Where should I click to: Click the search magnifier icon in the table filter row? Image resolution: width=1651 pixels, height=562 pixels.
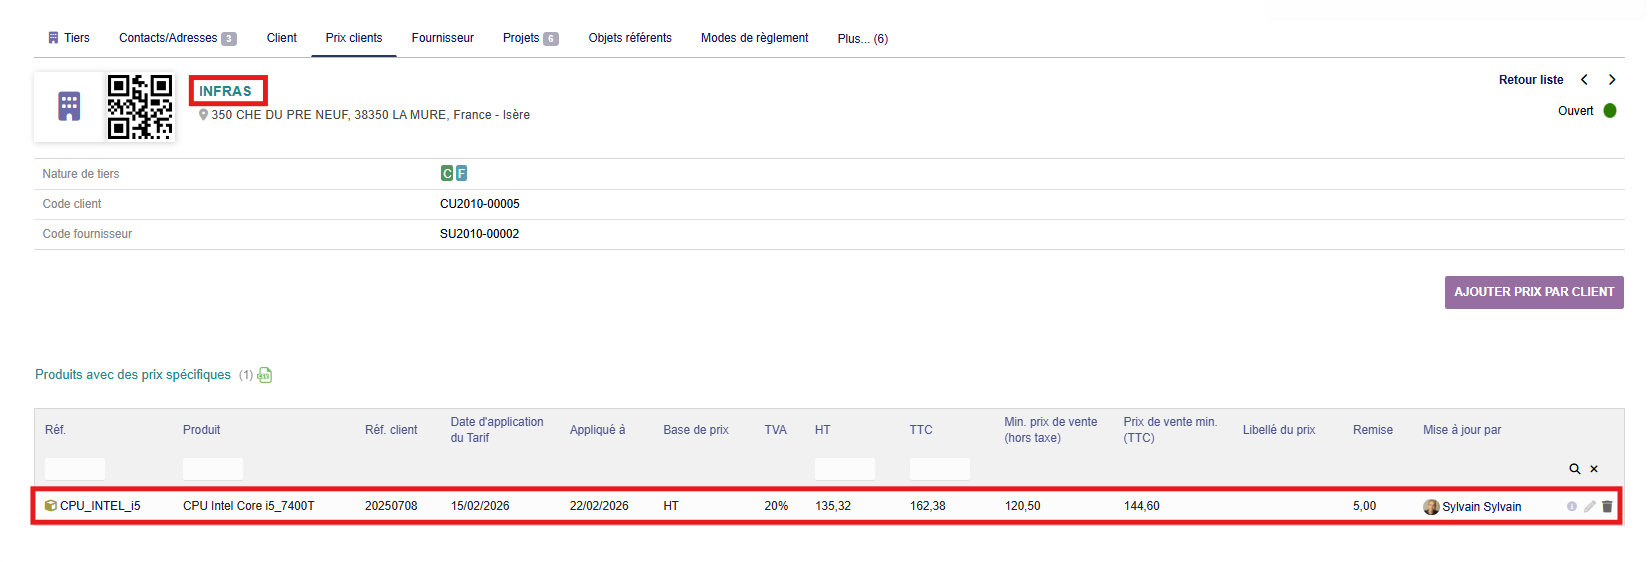click(1574, 469)
